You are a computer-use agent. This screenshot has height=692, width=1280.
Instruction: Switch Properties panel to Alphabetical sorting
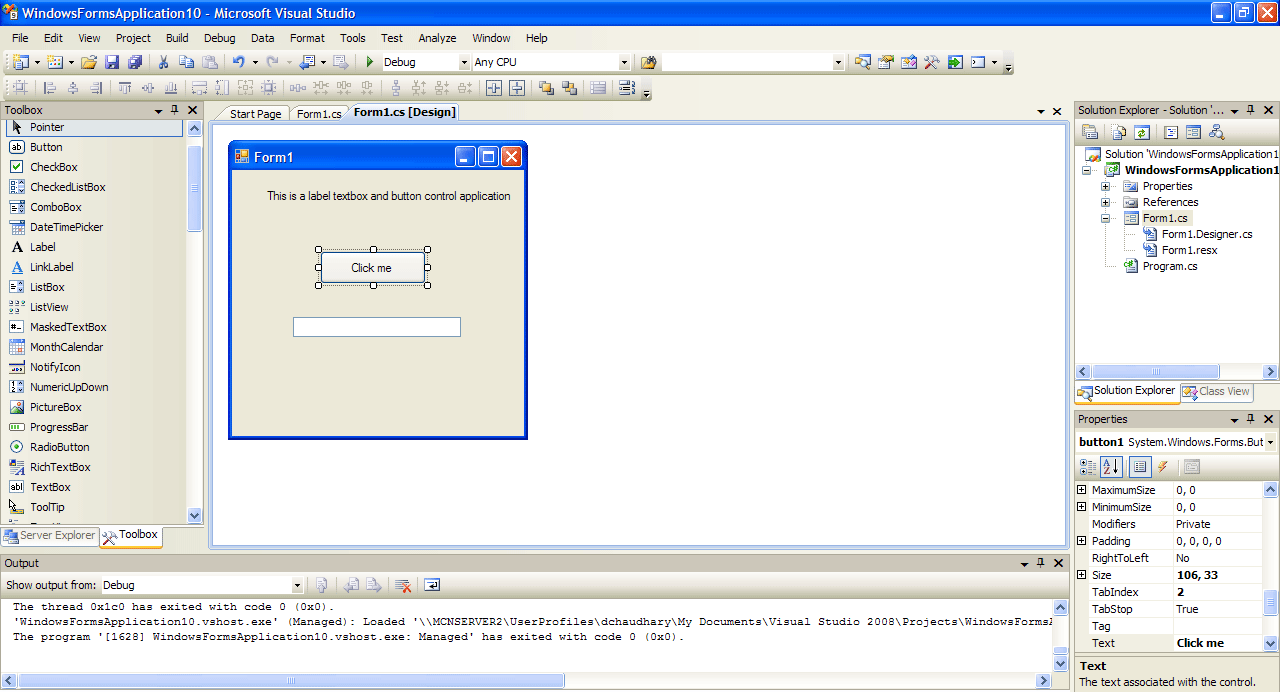1112,466
